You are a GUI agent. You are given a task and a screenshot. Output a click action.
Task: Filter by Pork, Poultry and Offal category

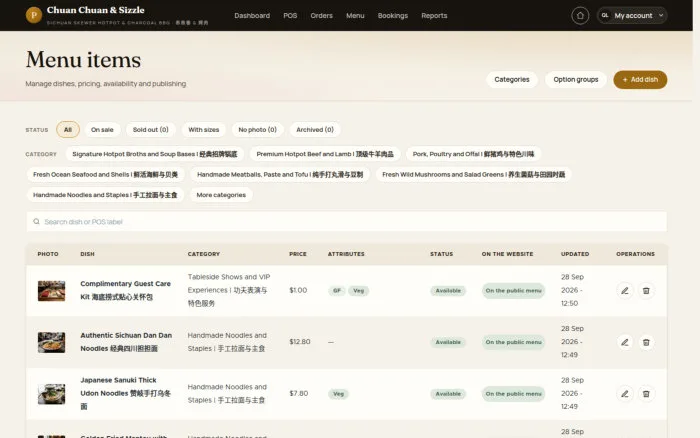(473, 154)
